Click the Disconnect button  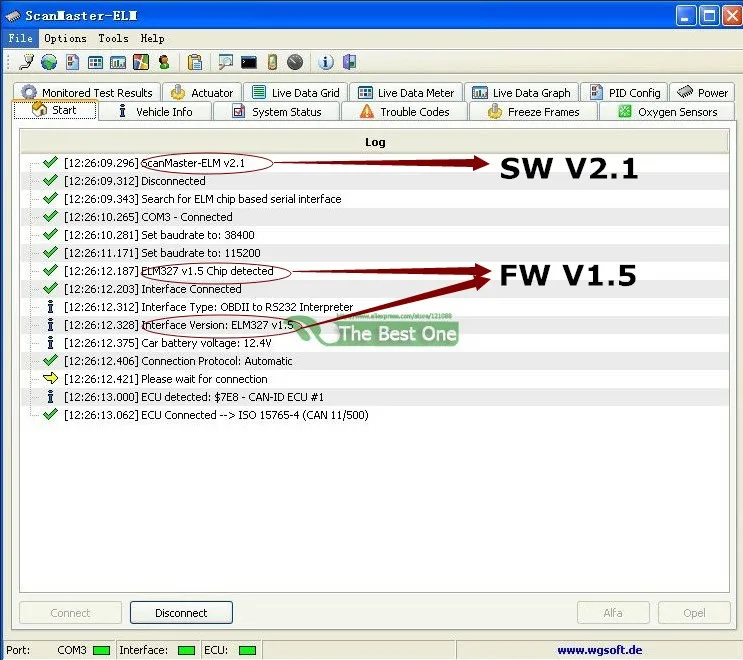pos(181,613)
